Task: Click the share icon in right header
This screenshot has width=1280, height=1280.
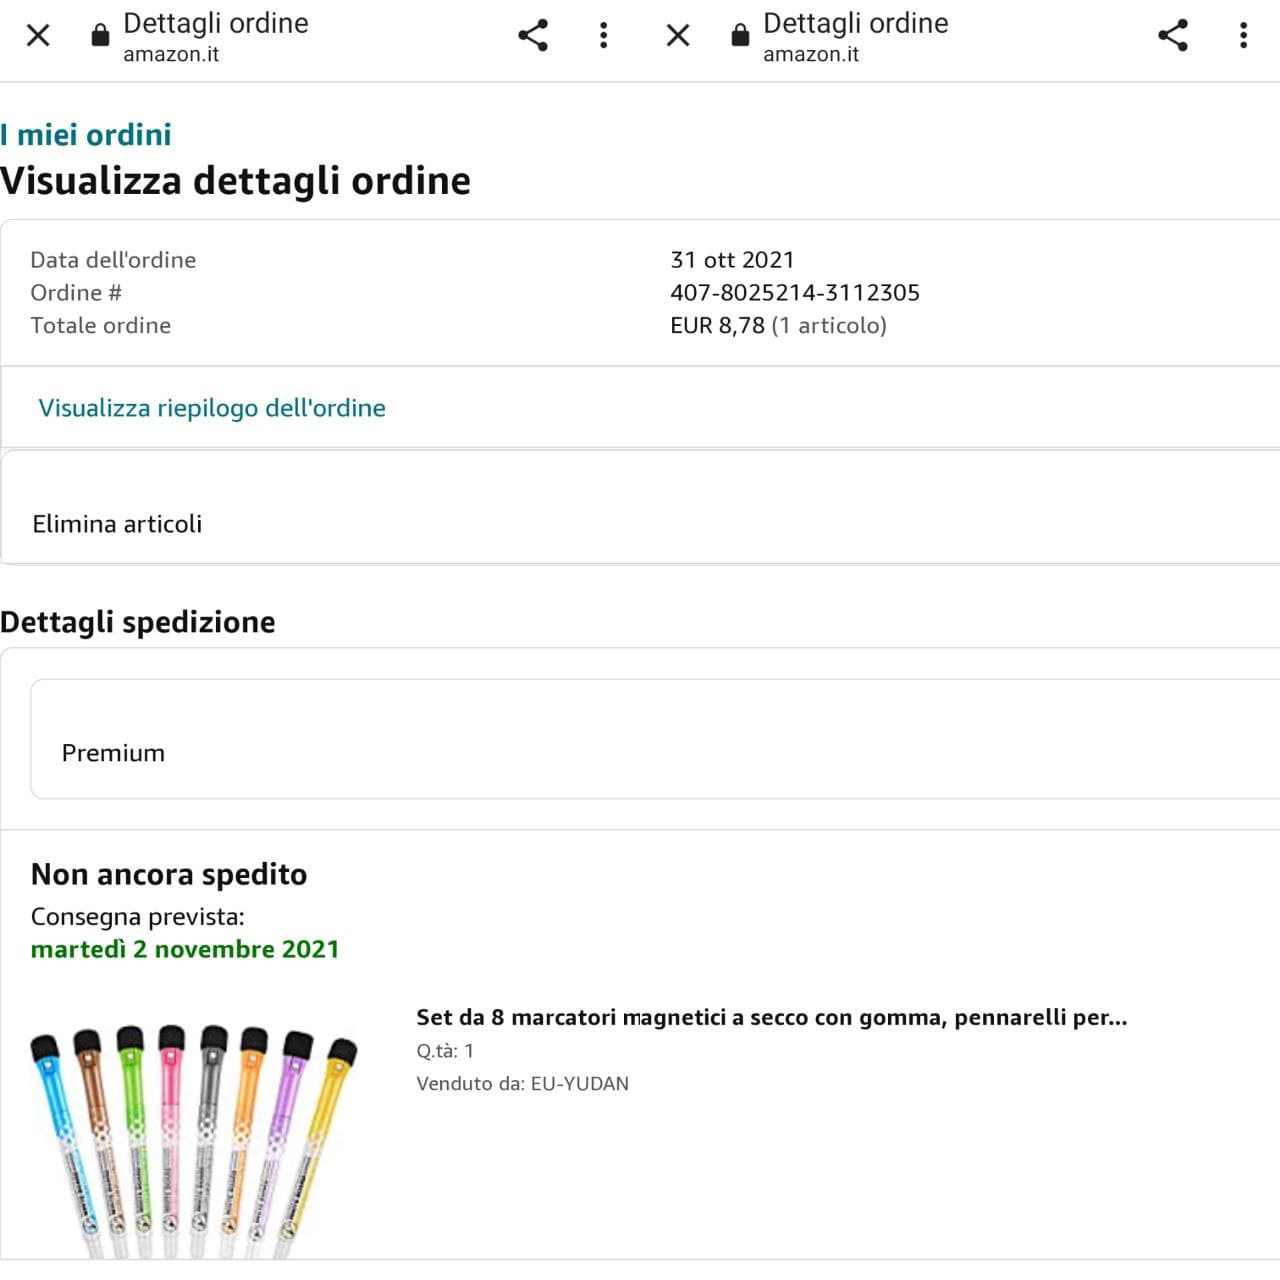Action: (x=1173, y=36)
